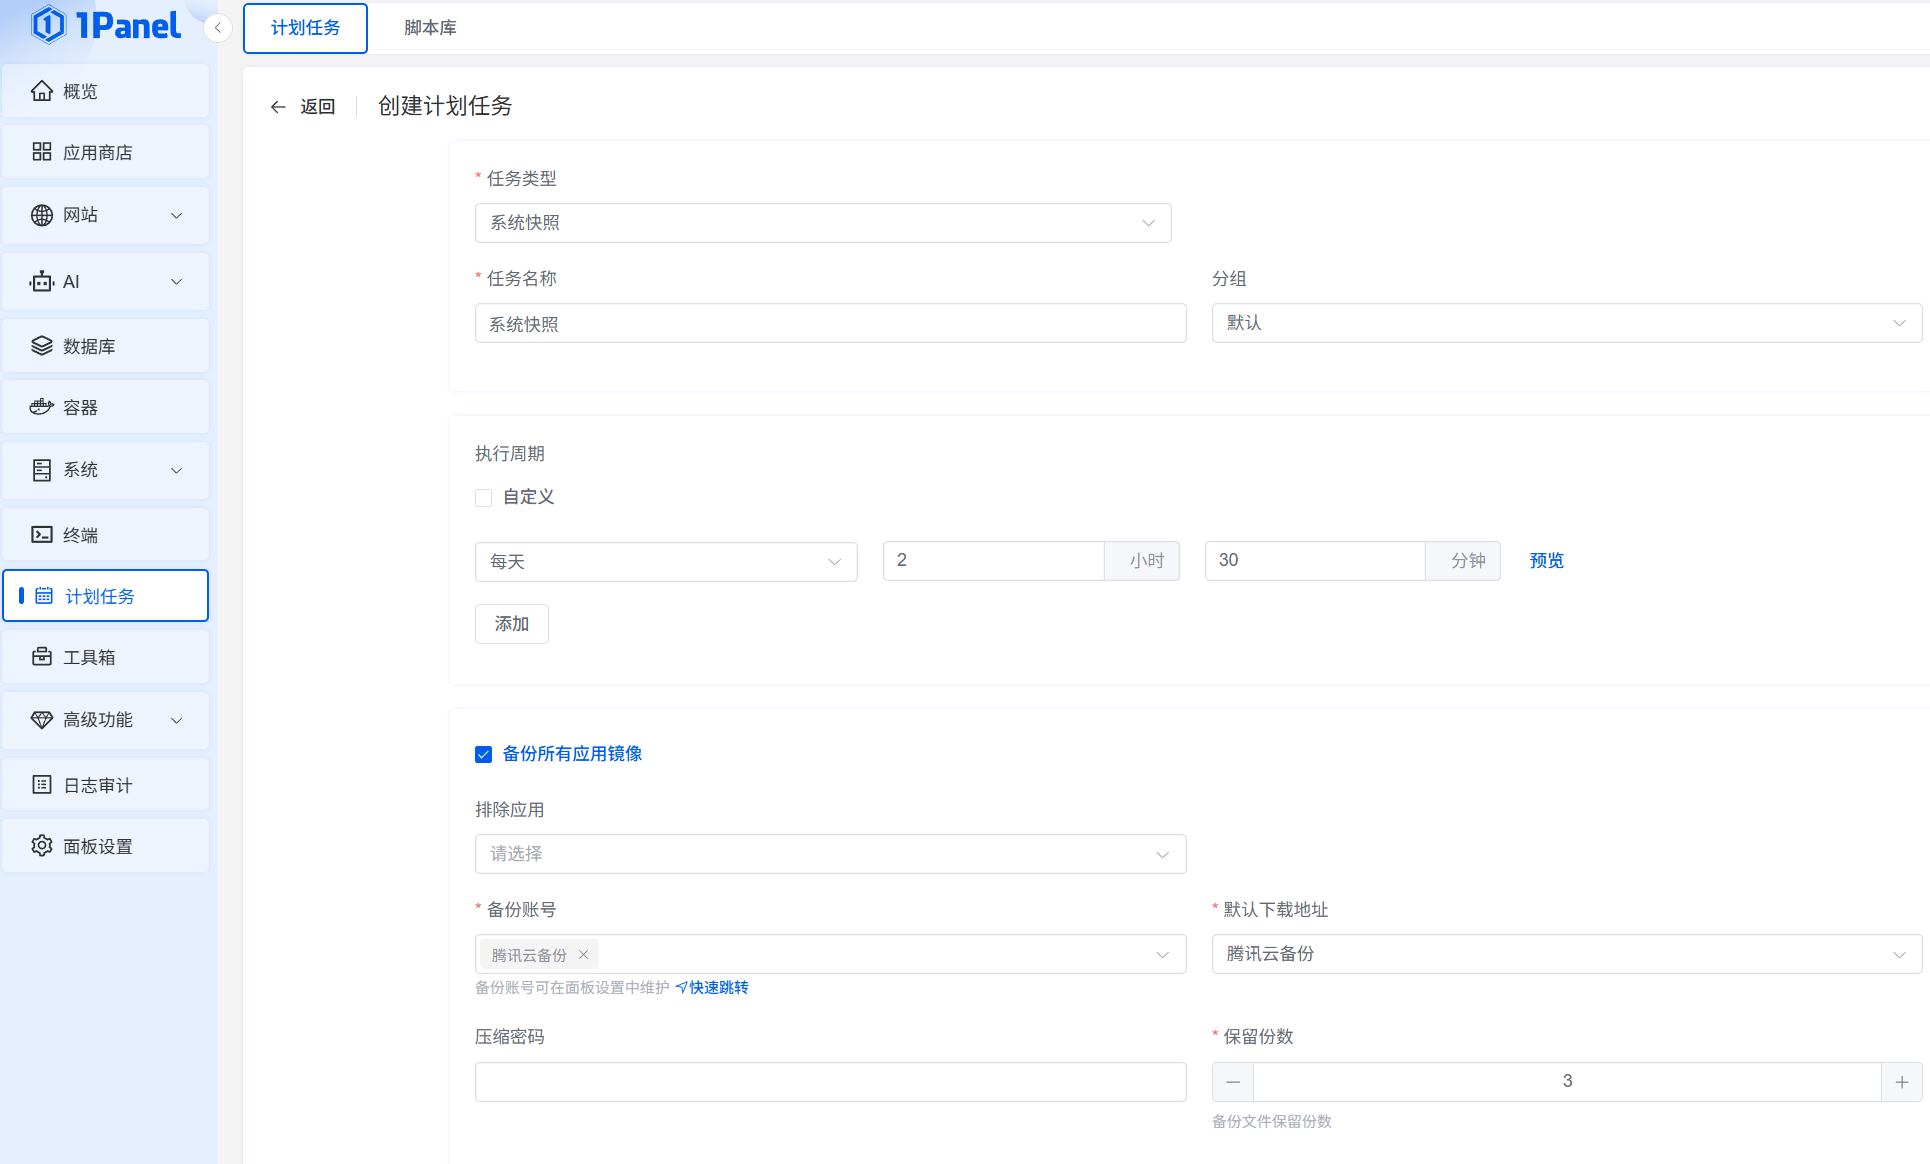Open the 每天 period dropdown
1930x1164 pixels.
[665, 562]
